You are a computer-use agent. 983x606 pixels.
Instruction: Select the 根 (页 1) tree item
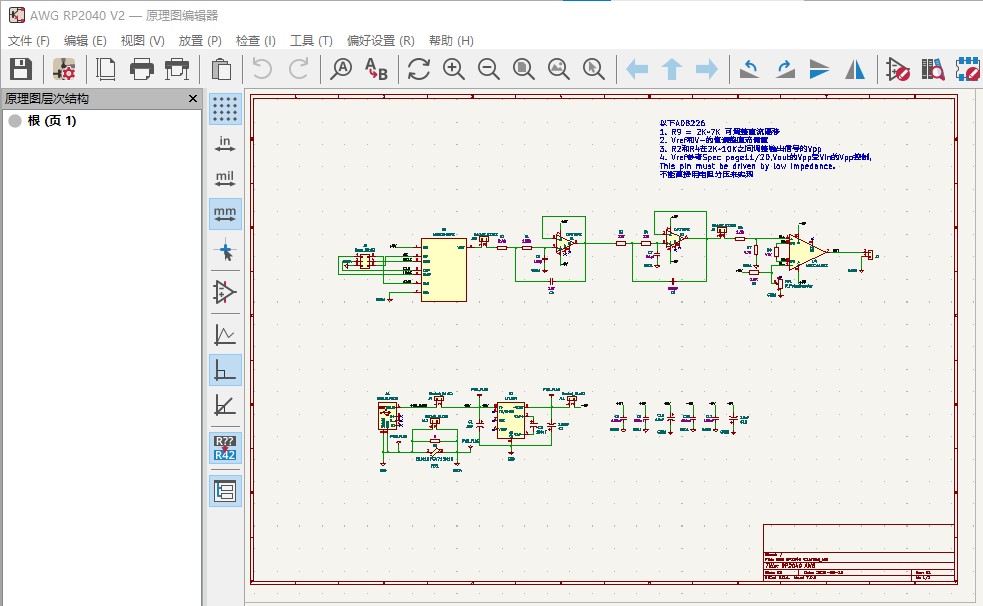pyautogui.click(x=52, y=121)
